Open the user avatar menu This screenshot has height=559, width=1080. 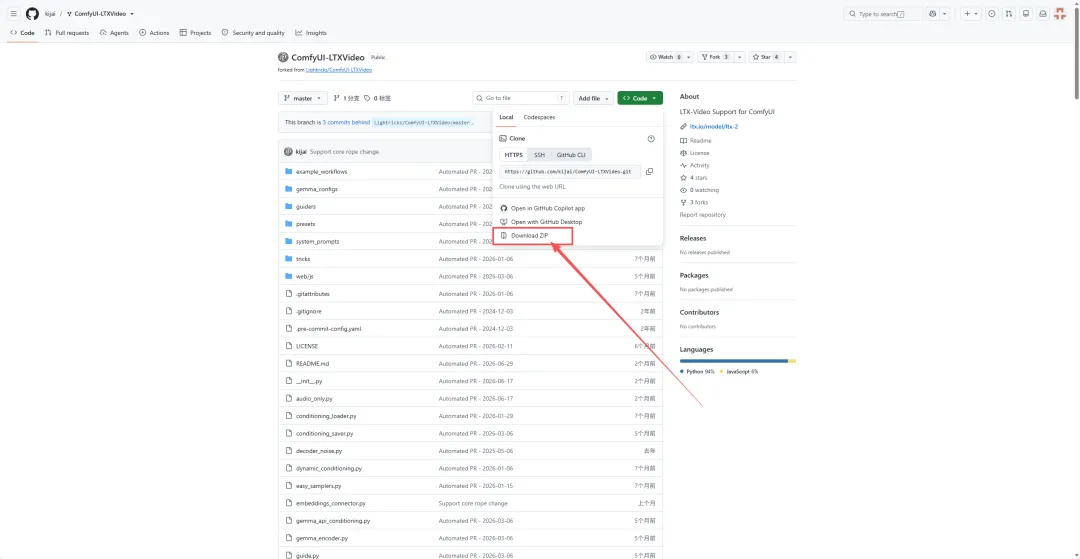pos(1061,14)
